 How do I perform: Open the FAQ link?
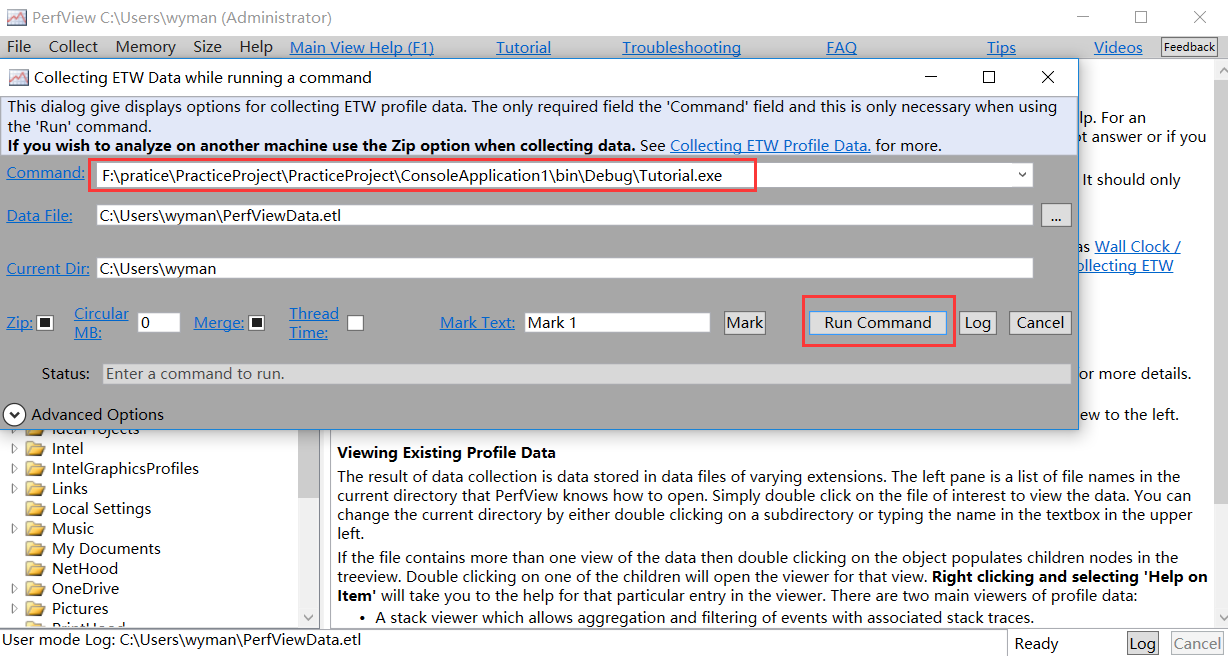click(x=841, y=47)
